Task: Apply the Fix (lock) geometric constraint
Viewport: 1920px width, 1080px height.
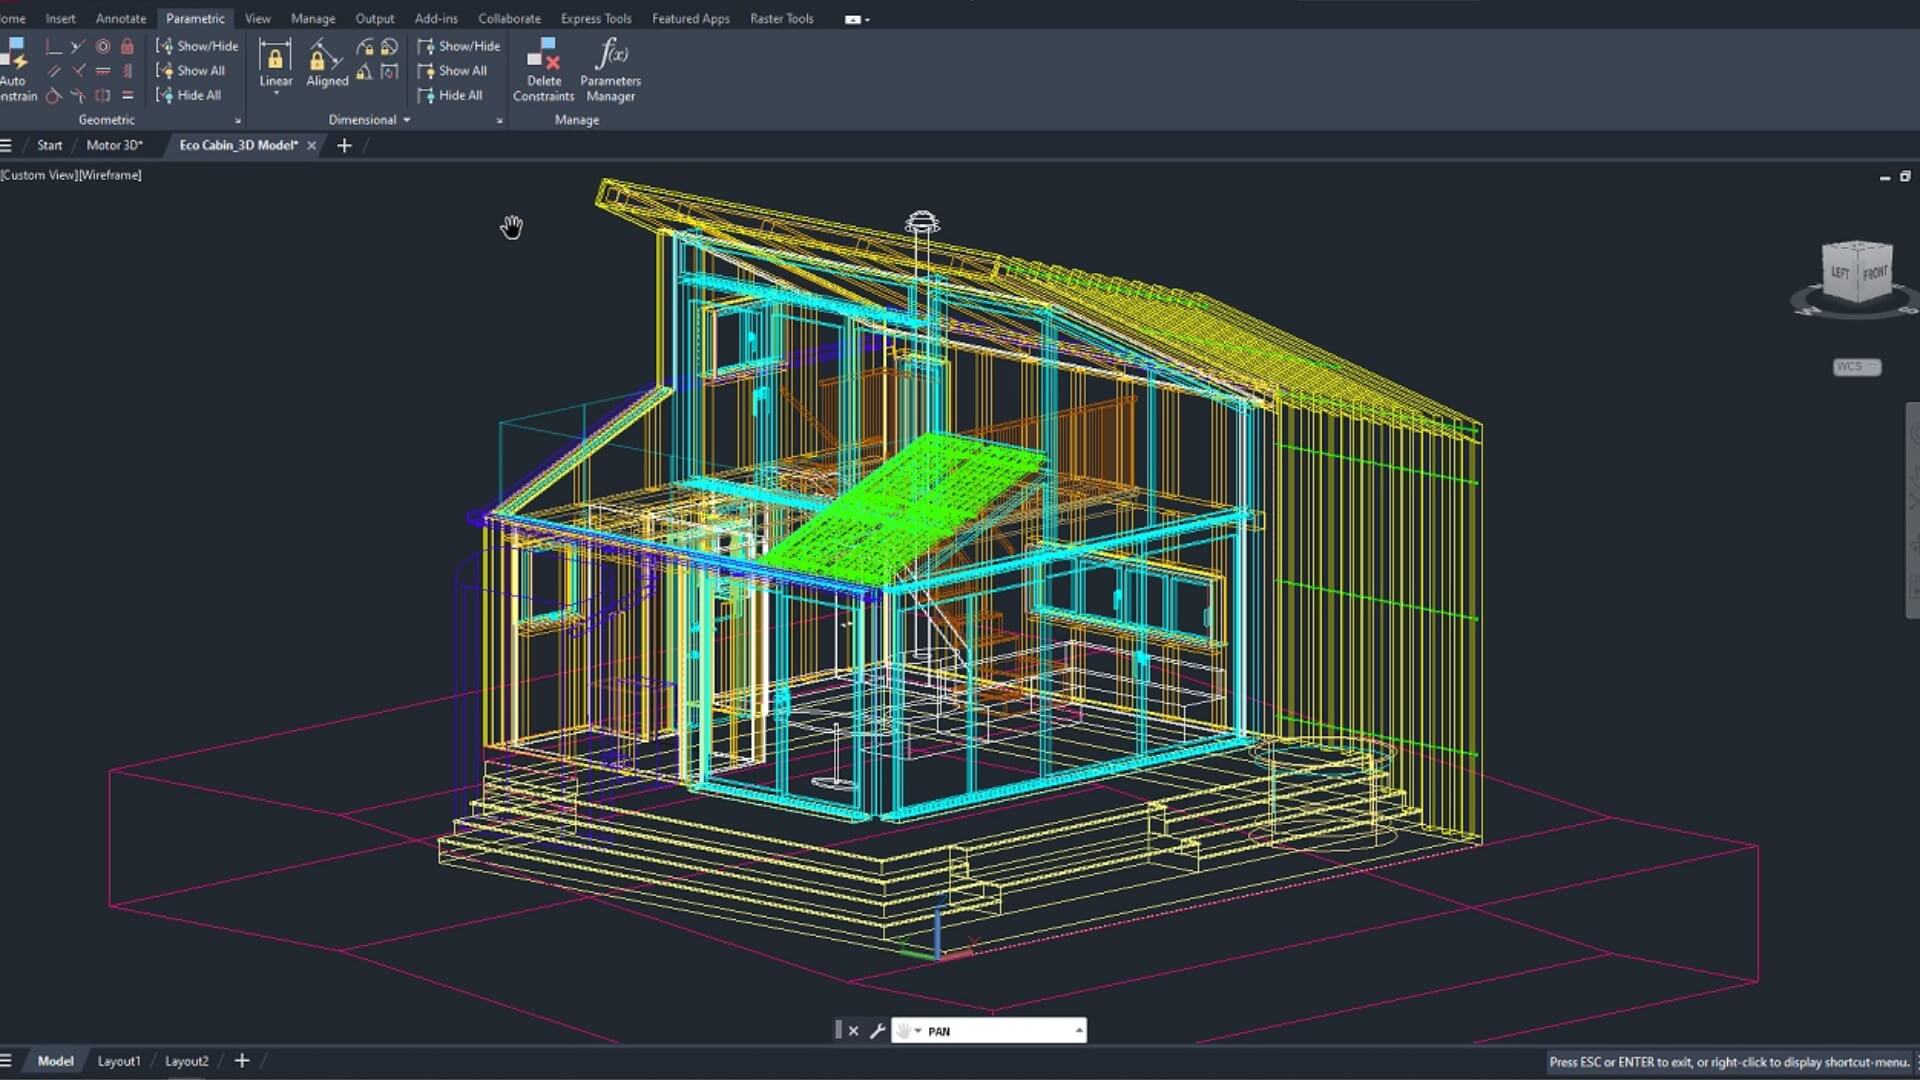Action: (127, 46)
